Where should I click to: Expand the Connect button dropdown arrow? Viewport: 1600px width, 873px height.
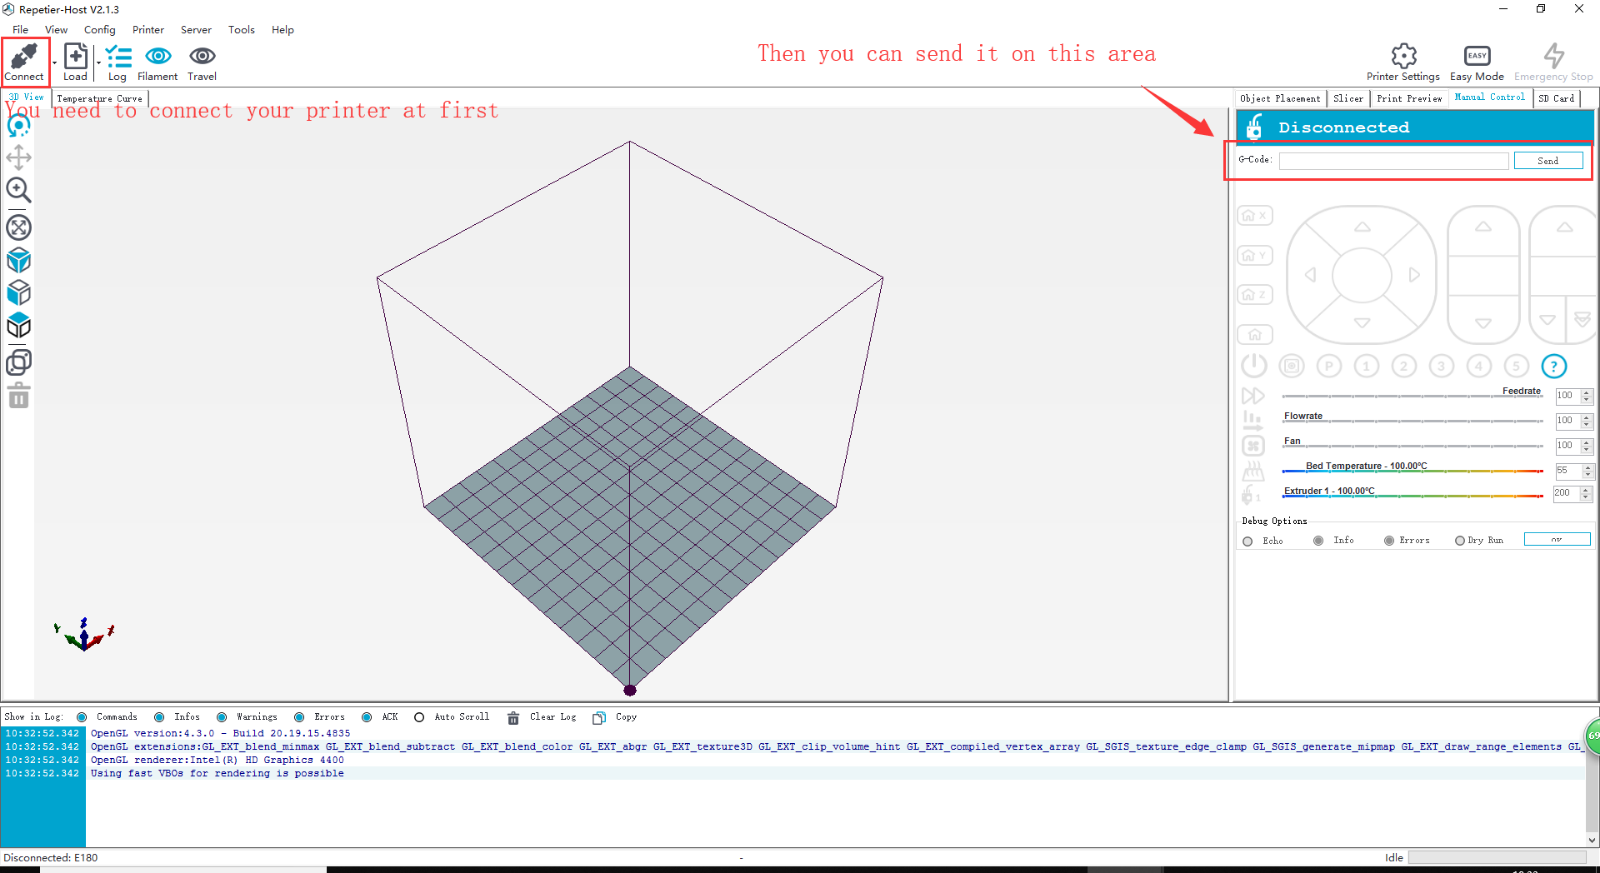coord(54,63)
